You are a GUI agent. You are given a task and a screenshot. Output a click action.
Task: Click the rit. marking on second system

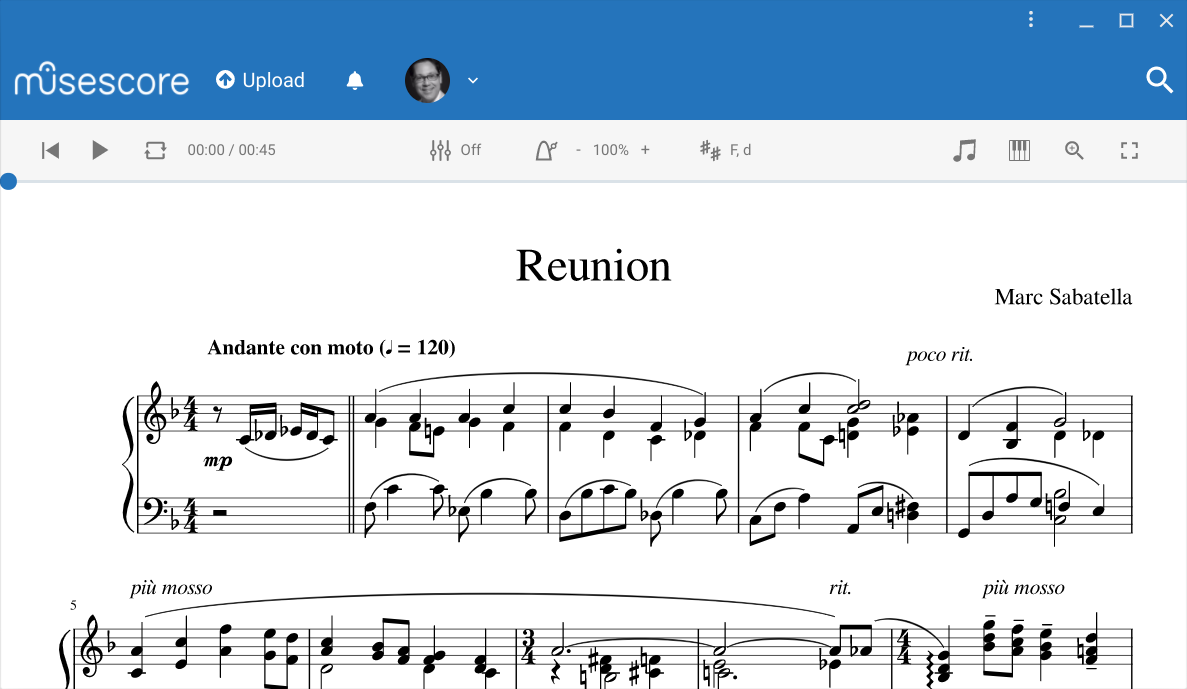click(x=840, y=588)
